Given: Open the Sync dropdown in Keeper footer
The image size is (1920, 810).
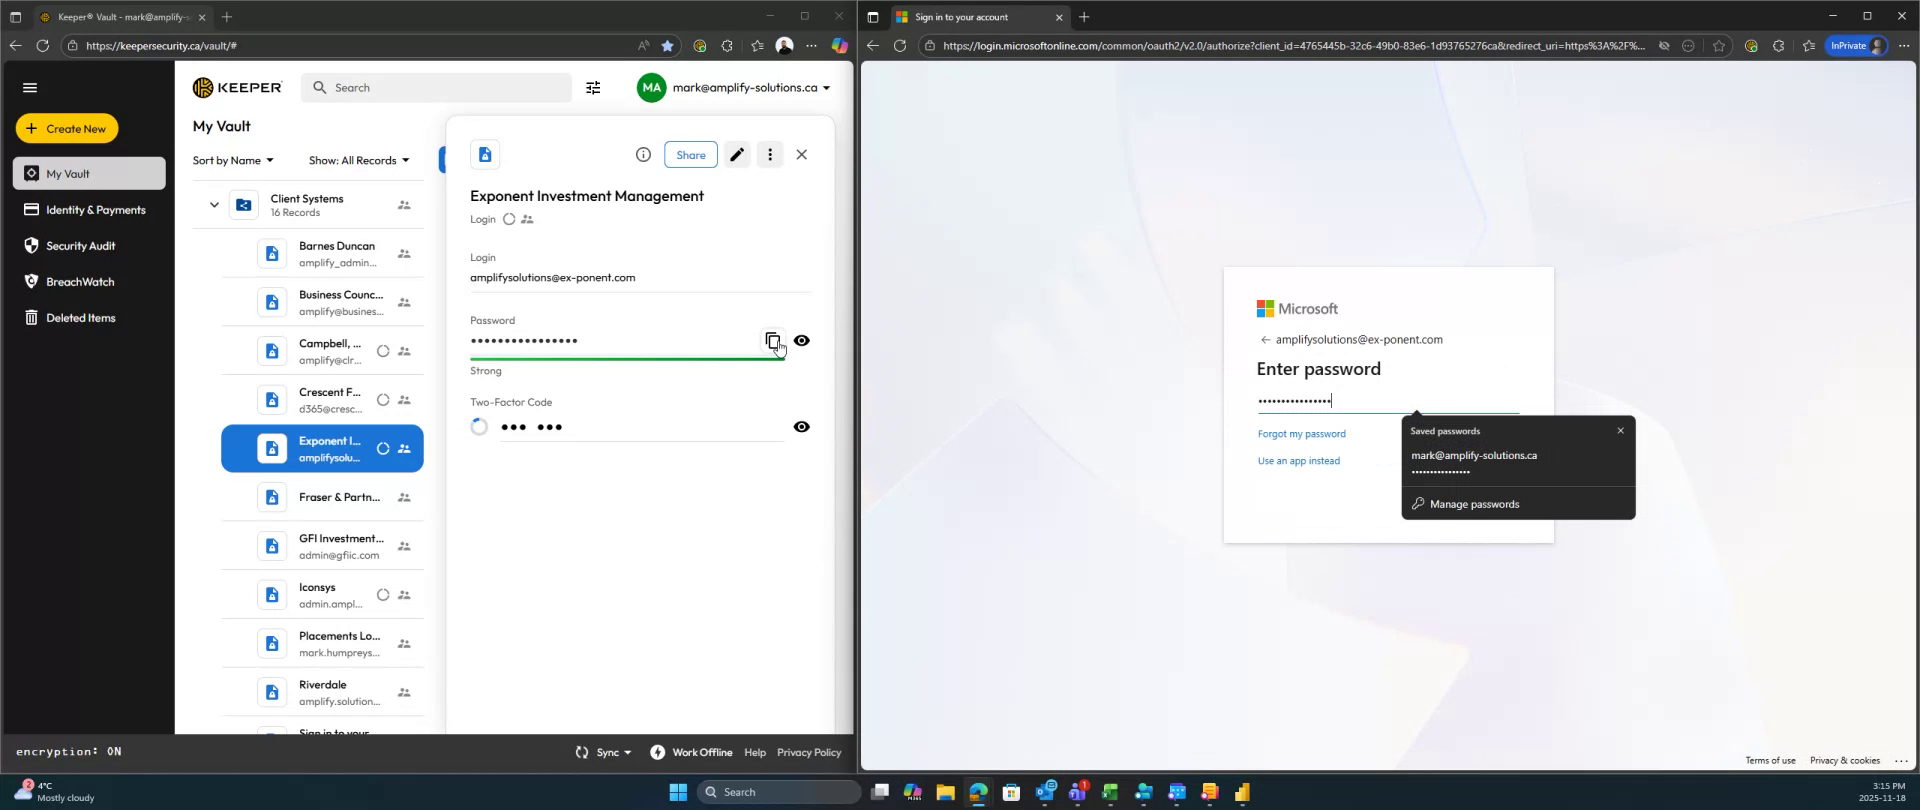Looking at the screenshot, I should [x=604, y=753].
